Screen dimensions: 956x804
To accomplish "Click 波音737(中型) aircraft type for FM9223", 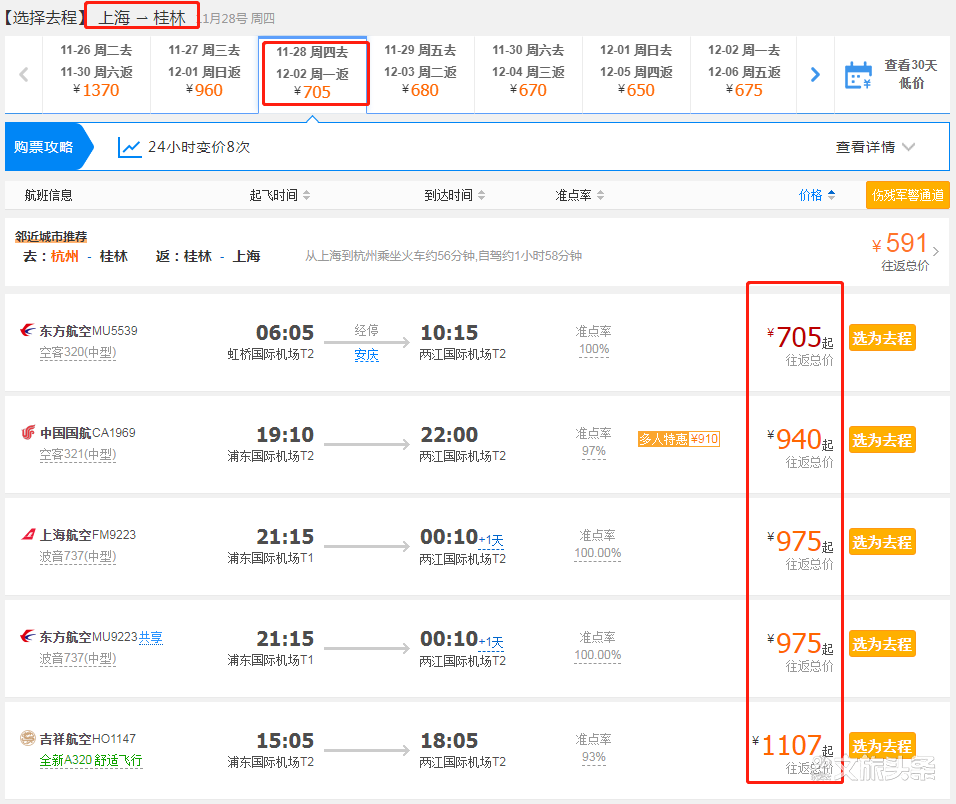I will point(77,556).
